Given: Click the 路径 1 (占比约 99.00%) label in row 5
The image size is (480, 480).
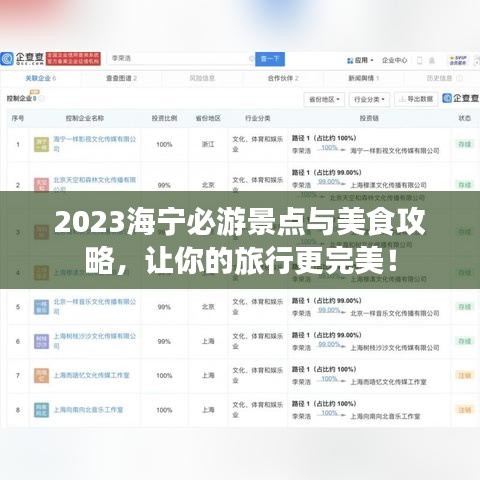Looking at the screenshot, I should 327,301.
